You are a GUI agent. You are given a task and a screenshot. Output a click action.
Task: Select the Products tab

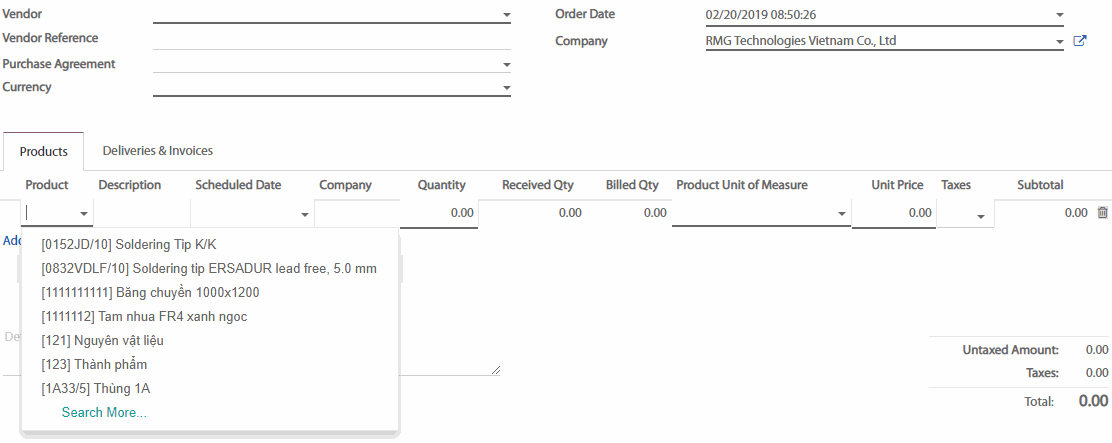pos(44,152)
